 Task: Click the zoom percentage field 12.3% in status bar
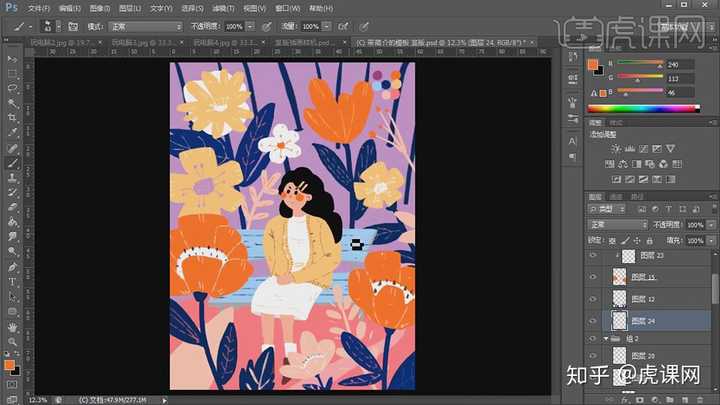(38, 400)
